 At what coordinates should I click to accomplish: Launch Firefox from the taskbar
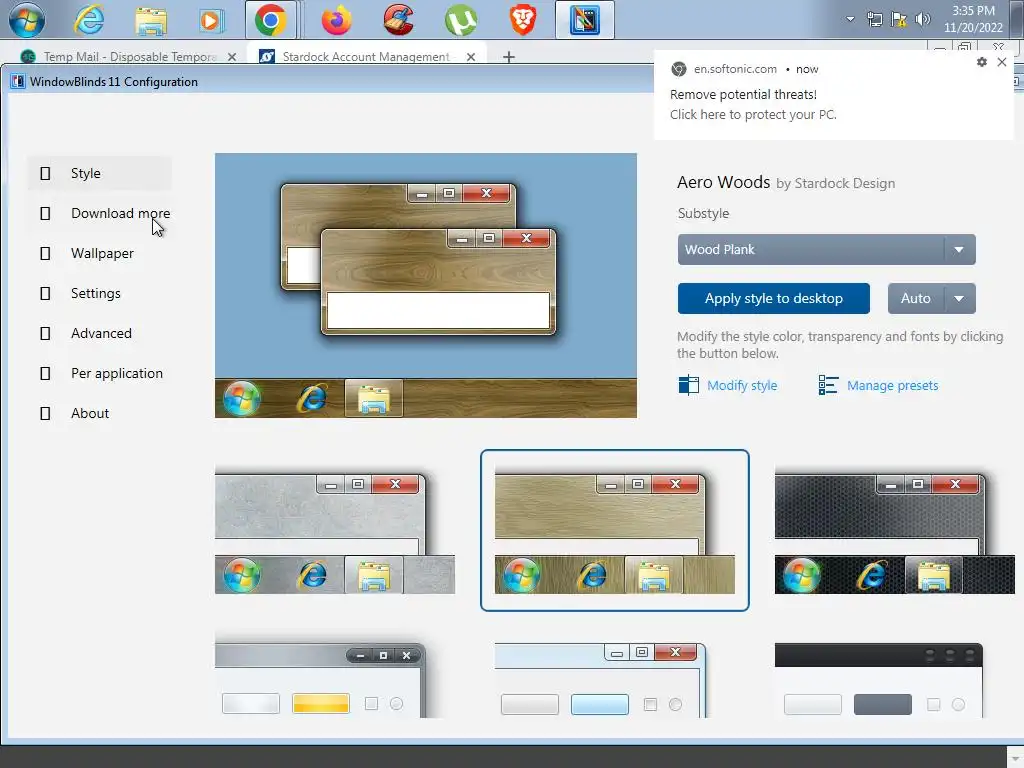[x=336, y=20]
